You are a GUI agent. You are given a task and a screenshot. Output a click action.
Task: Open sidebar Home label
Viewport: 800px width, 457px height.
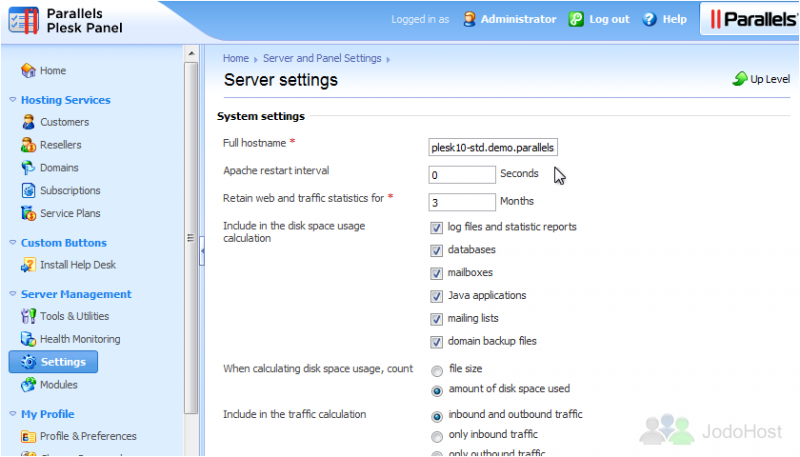[53, 70]
